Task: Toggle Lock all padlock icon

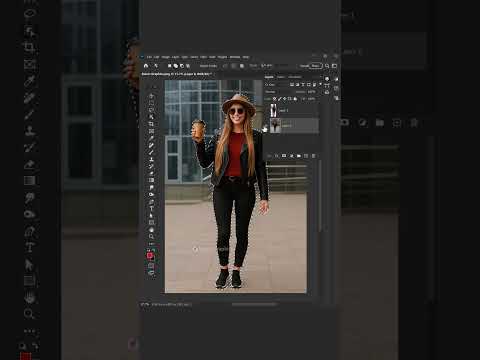Action: [295, 99]
